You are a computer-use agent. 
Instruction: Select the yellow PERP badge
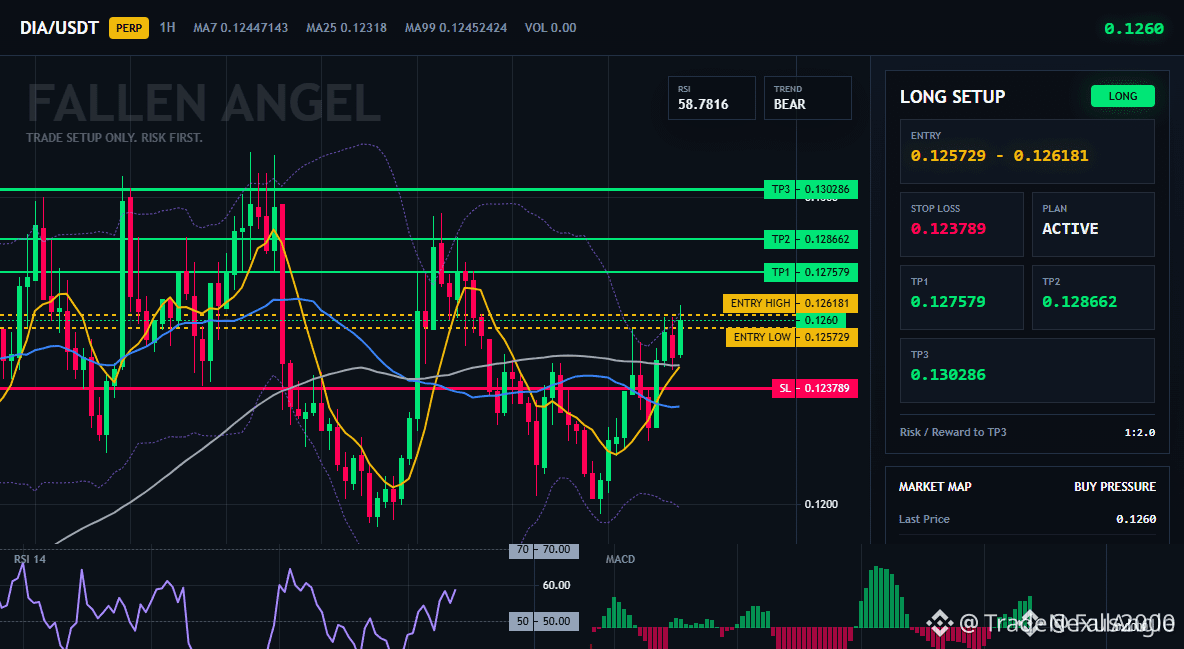click(x=129, y=28)
